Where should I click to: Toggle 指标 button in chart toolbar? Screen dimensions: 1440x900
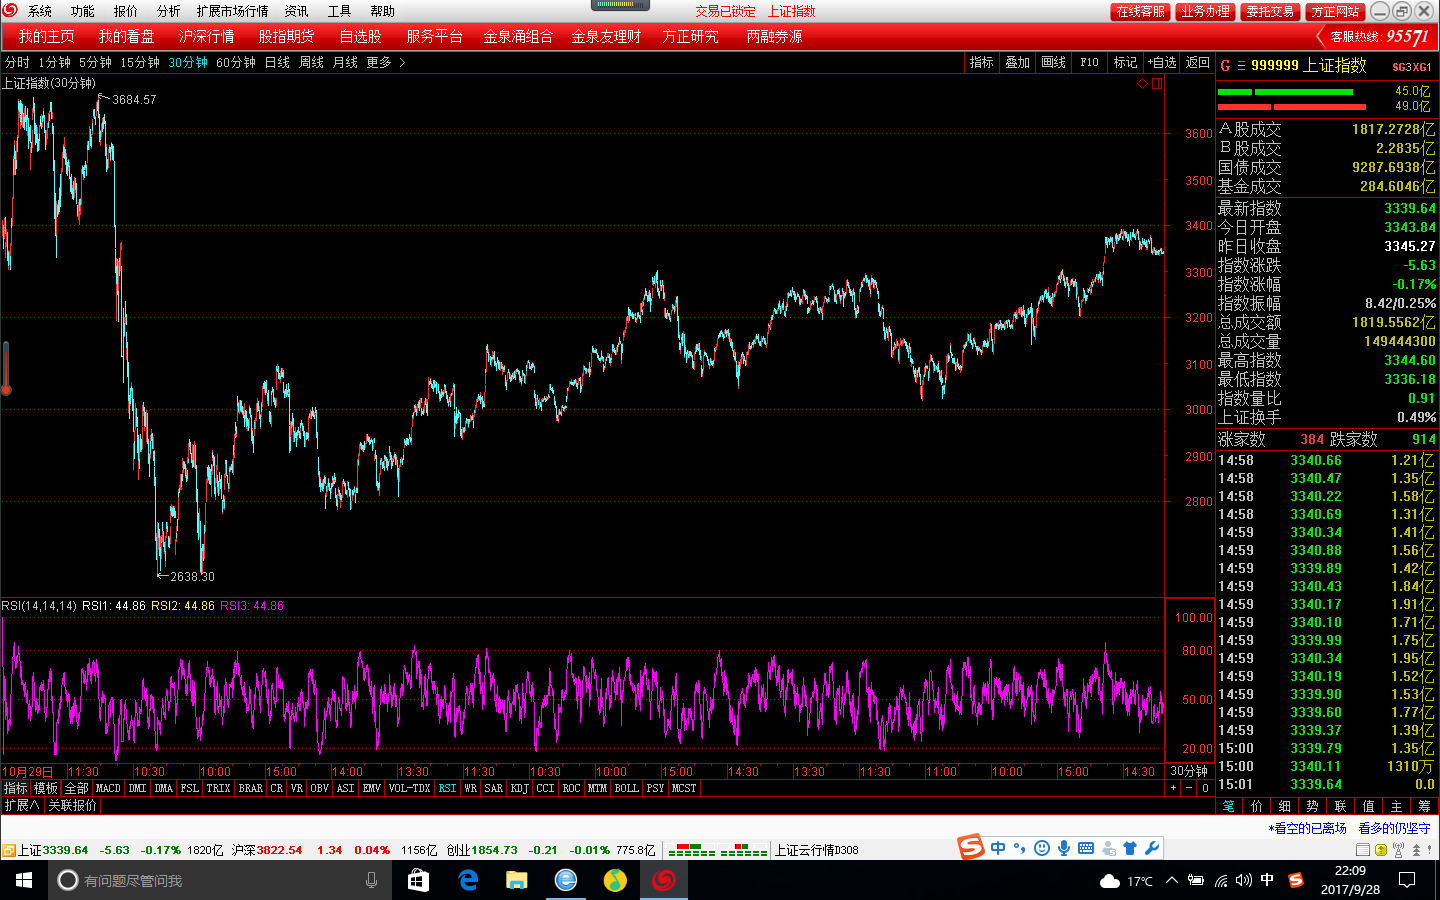(x=982, y=62)
